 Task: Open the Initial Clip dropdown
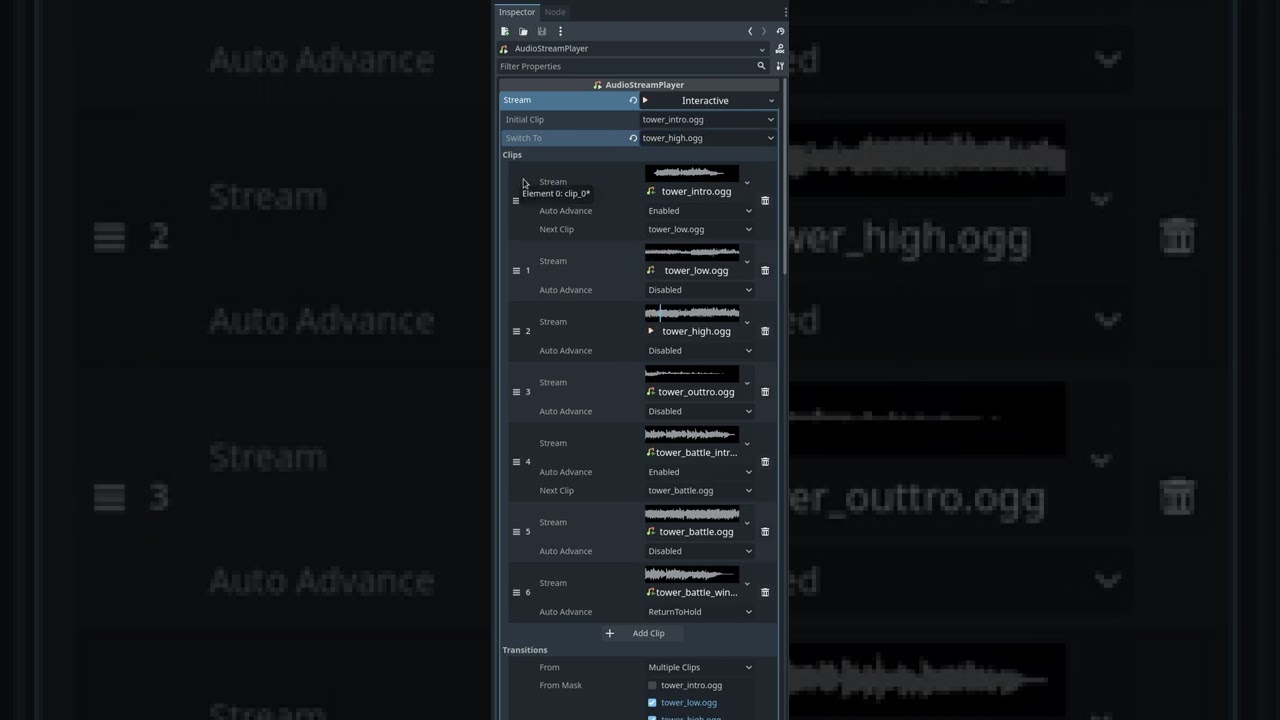tap(708, 119)
